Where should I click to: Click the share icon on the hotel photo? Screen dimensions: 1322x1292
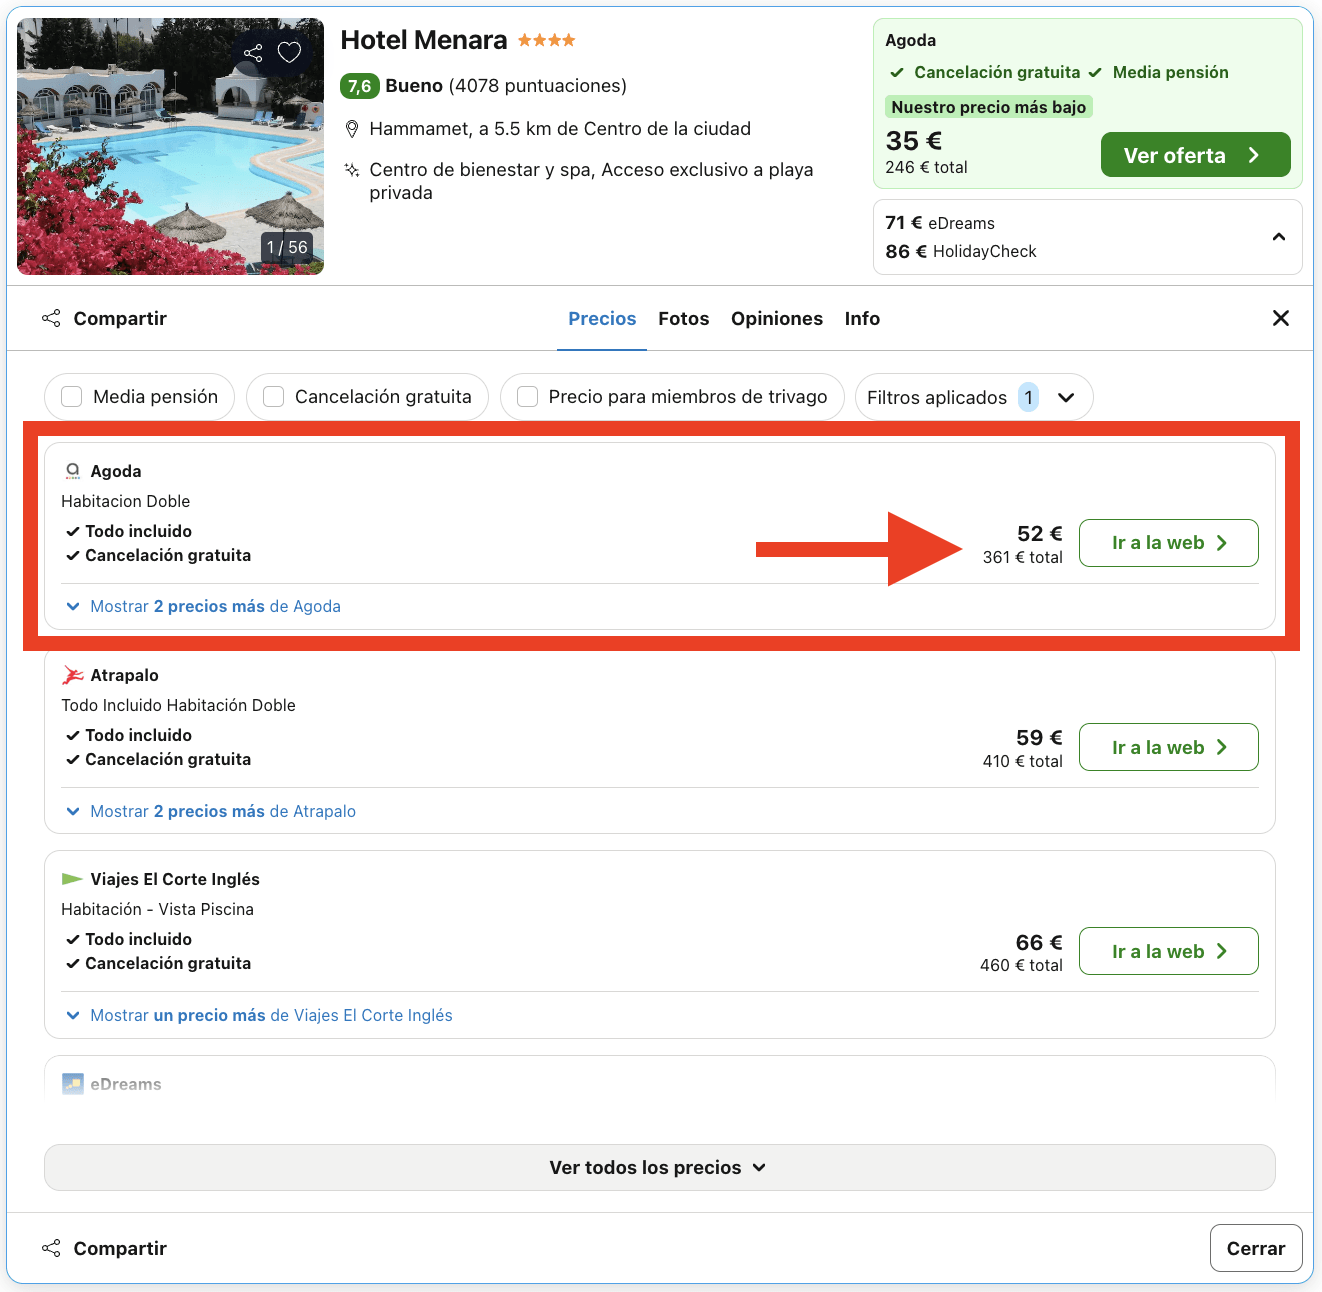[x=252, y=52]
